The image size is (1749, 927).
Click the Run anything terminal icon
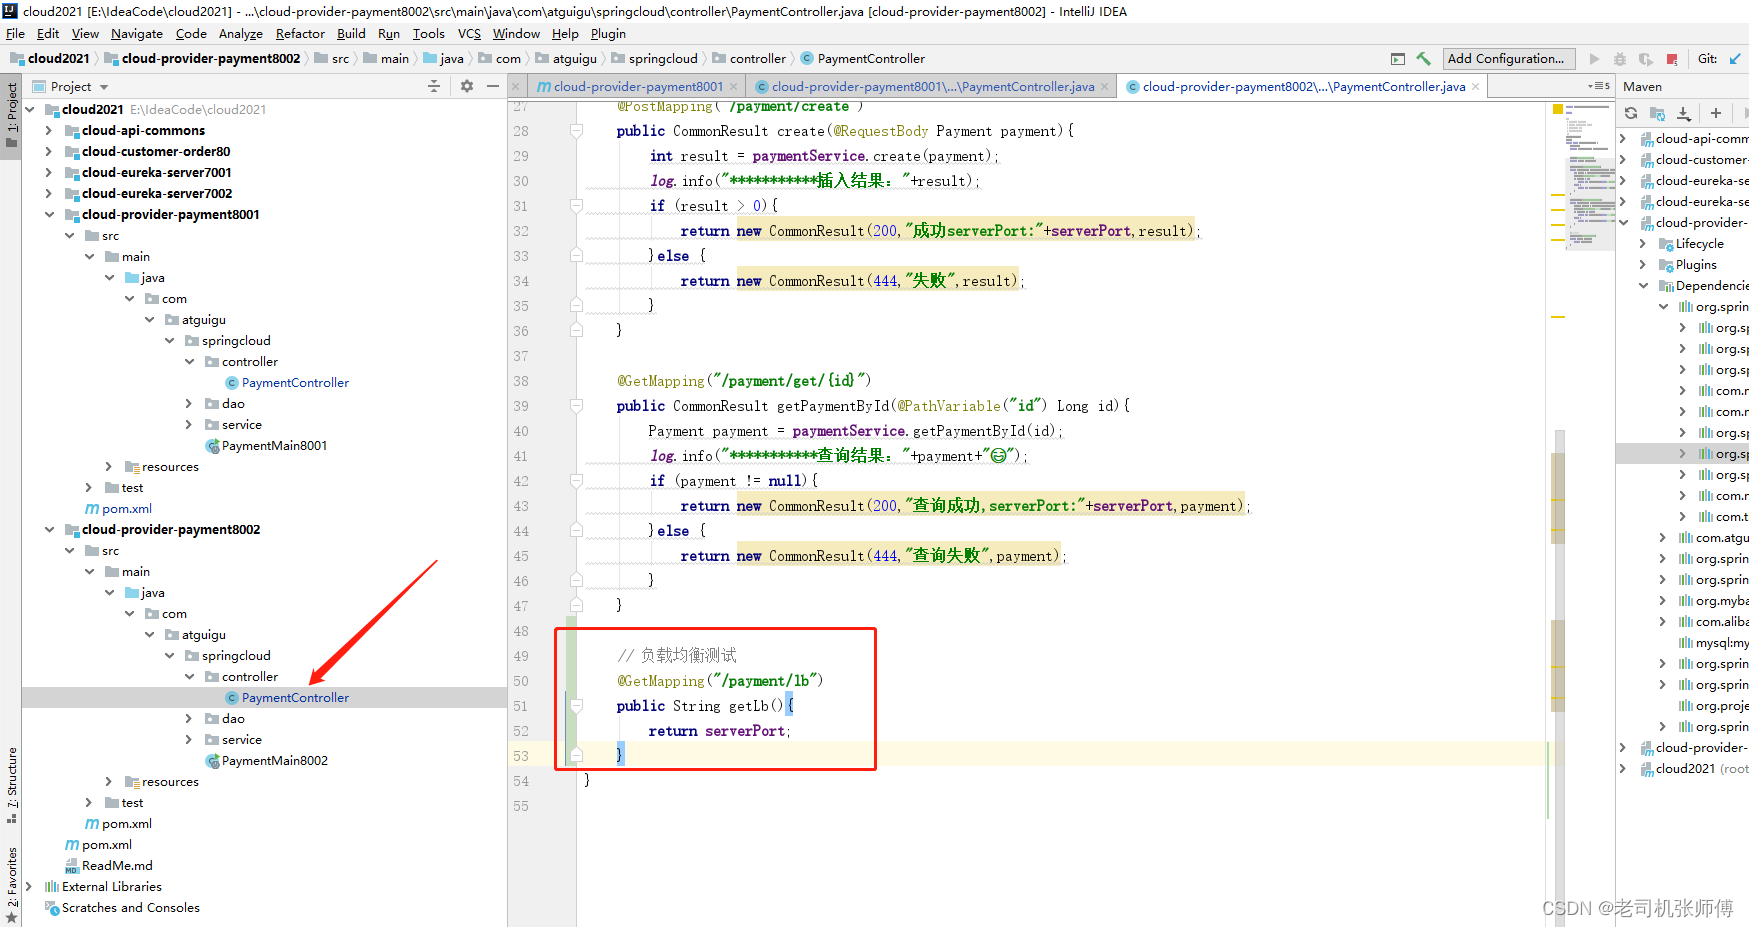[x=1398, y=59]
